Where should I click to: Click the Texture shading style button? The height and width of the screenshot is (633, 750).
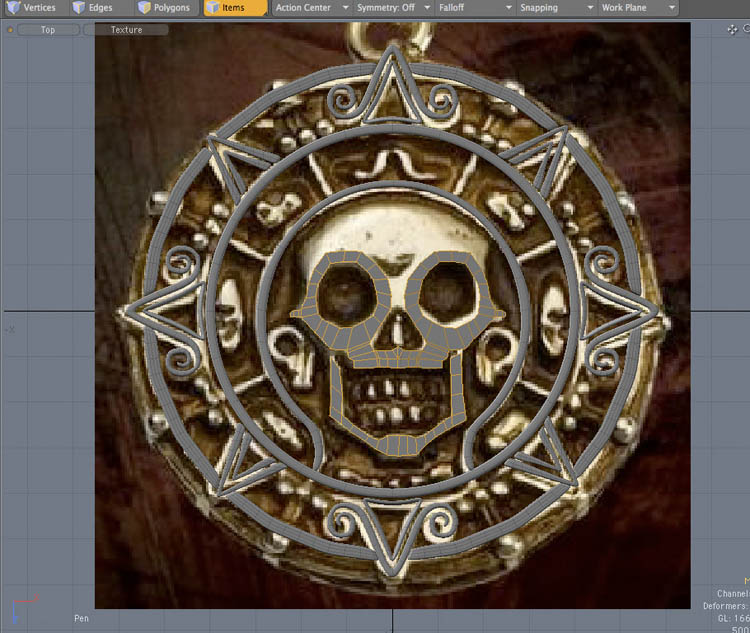(x=126, y=30)
